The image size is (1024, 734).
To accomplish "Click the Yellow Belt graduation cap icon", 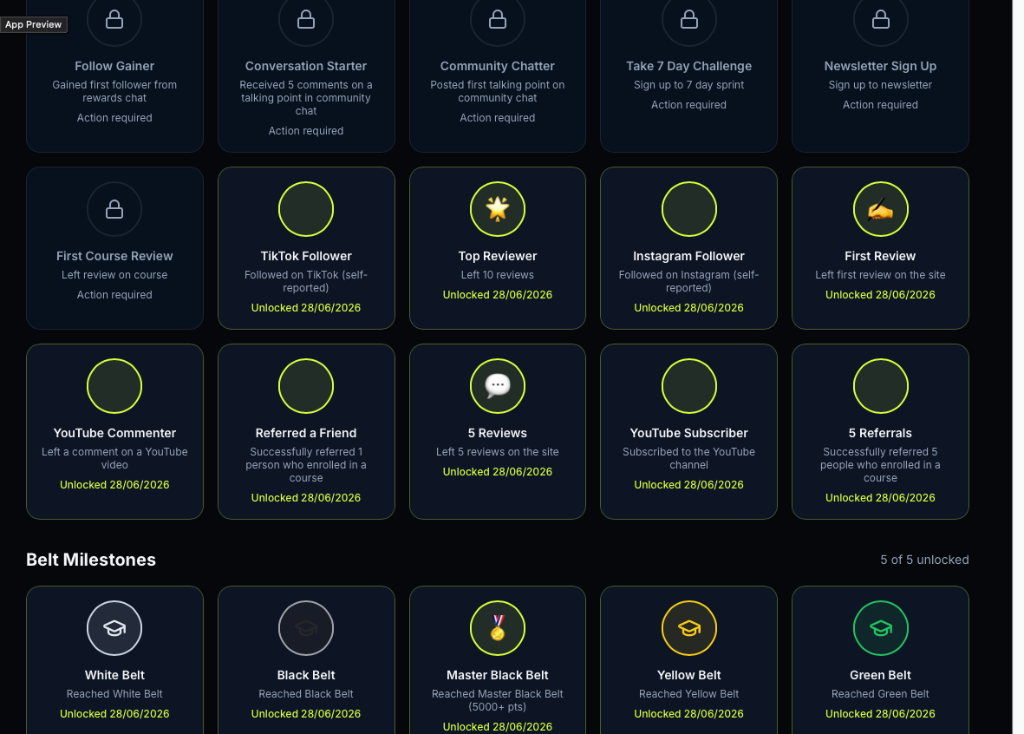I will pos(689,628).
